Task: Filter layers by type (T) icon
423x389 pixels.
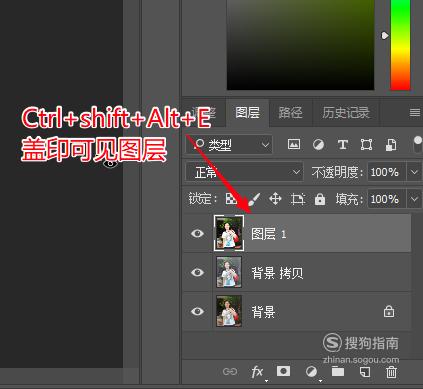Action: pos(343,145)
